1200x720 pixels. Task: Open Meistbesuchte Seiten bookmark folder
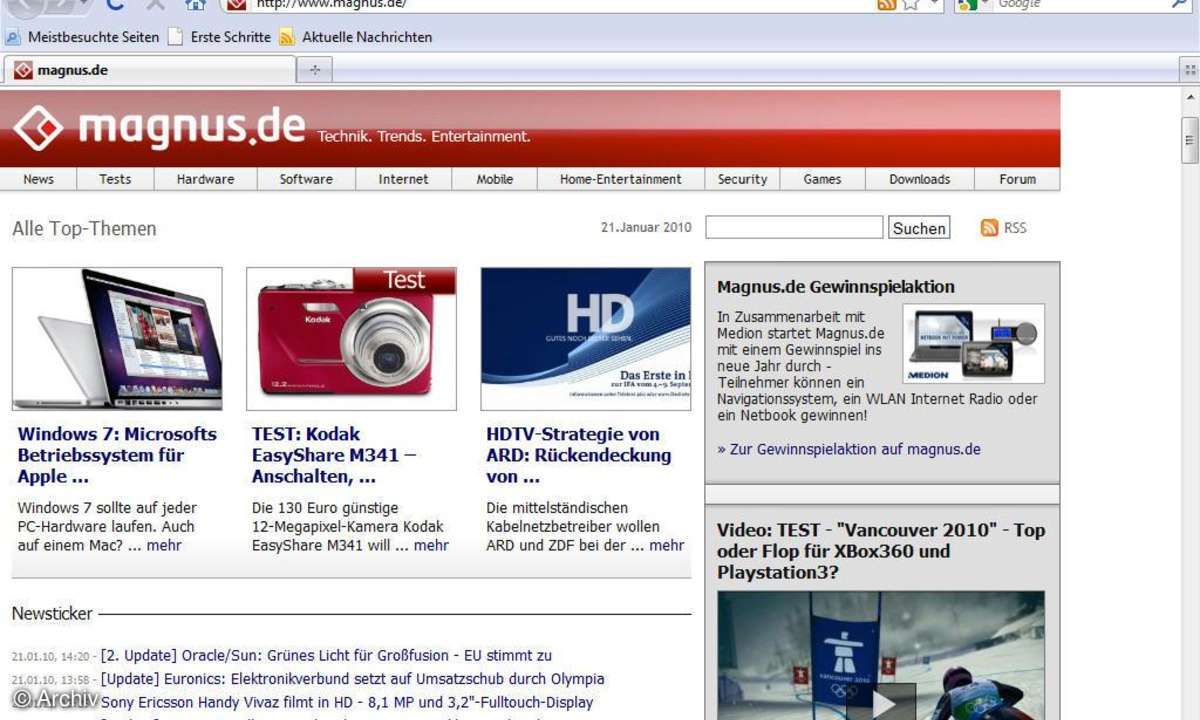click(x=82, y=37)
